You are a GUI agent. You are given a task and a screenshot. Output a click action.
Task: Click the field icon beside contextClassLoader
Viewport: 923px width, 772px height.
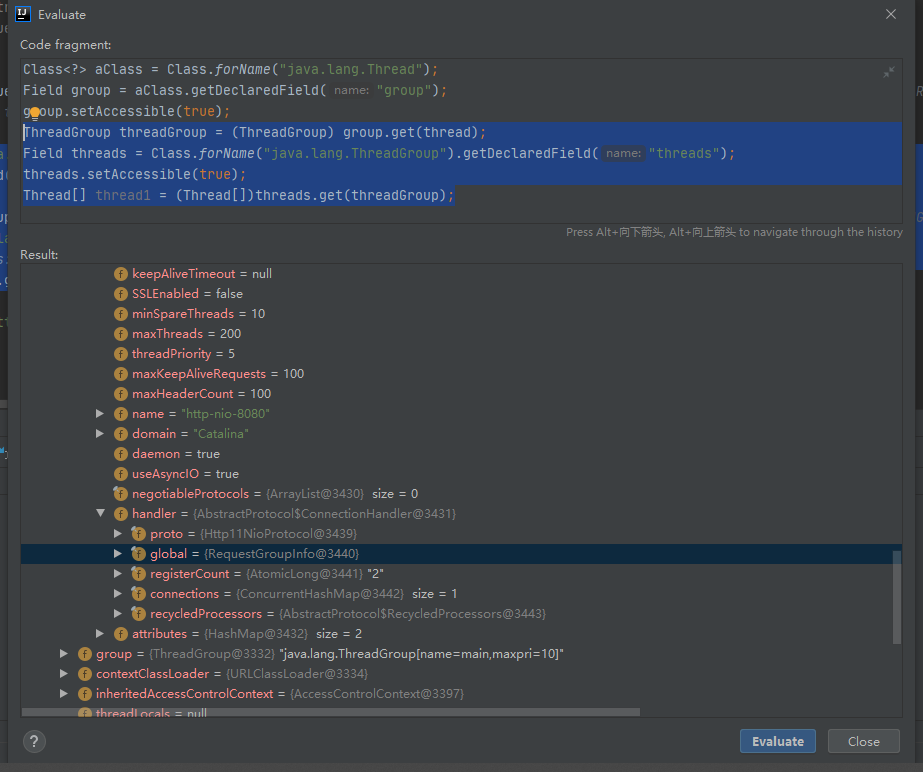[x=85, y=674]
